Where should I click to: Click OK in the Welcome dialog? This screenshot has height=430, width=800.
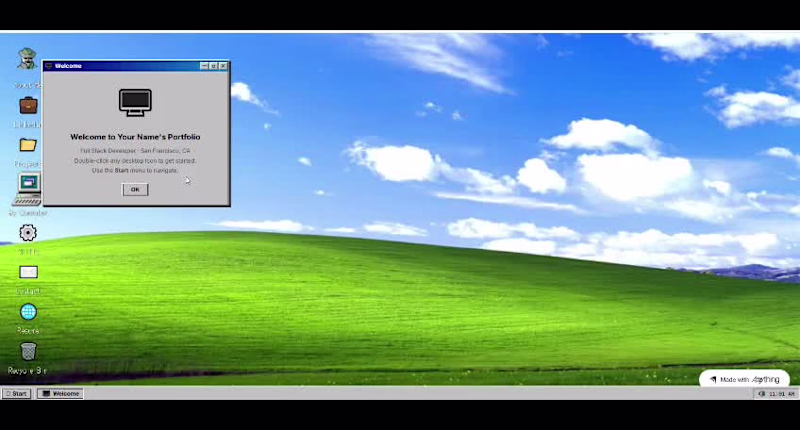[x=135, y=189]
